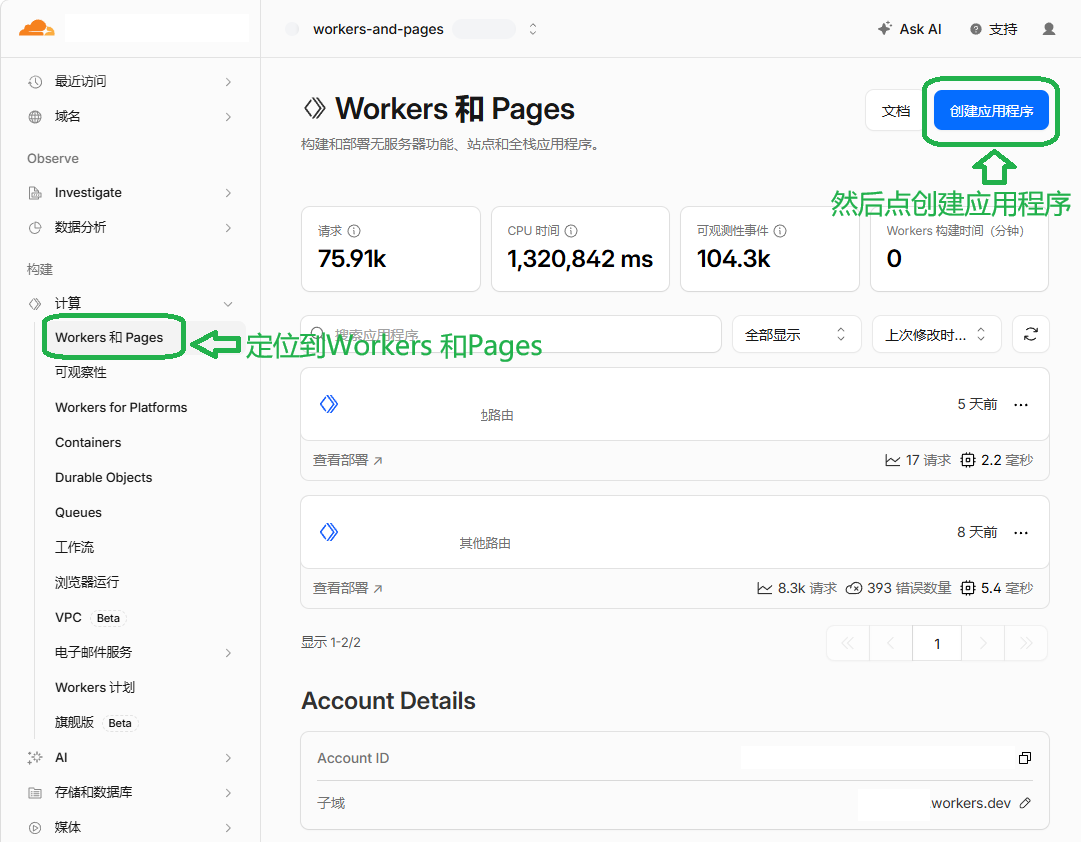This screenshot has height=842, width=1081.
Task: Open Containers in sidebar
Action: pos(88,443)
